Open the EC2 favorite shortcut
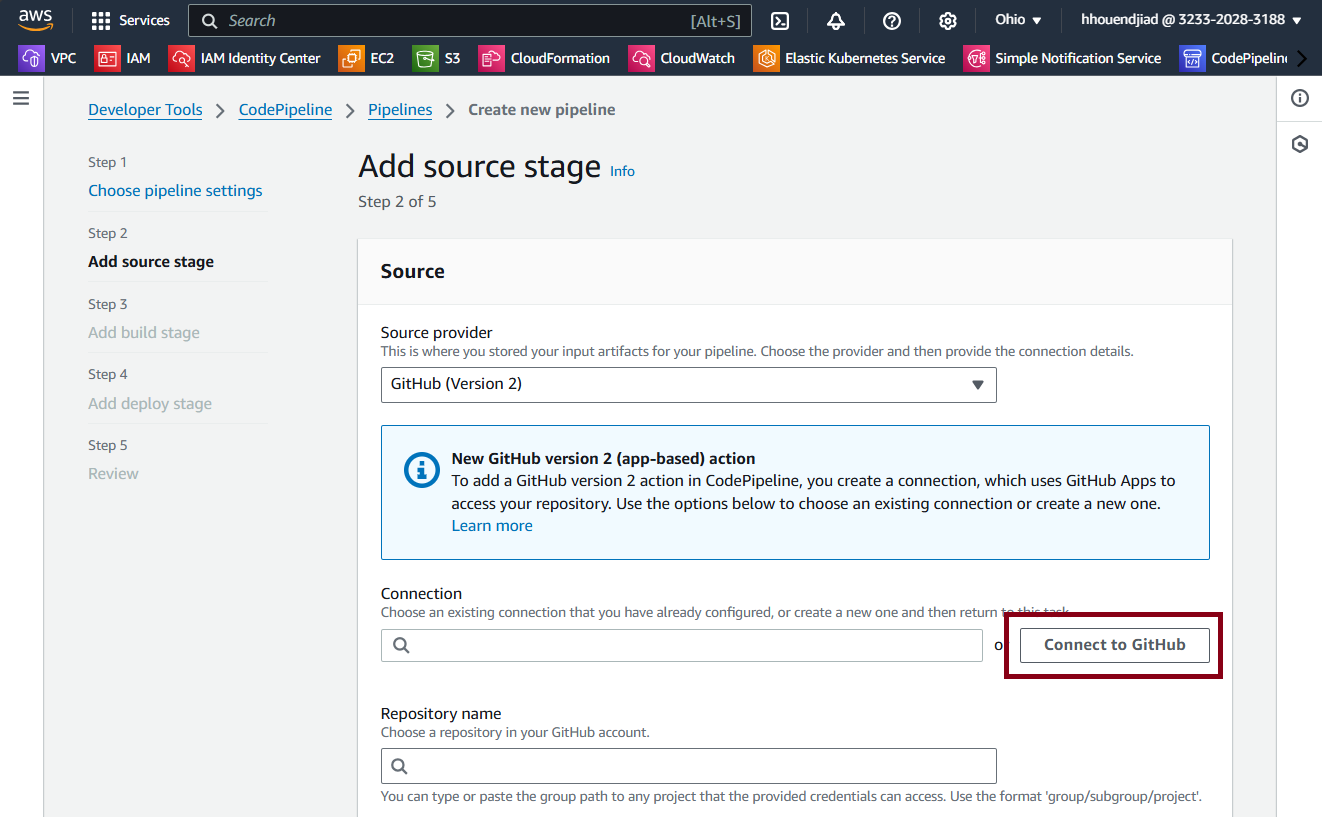The image size is (1322, 817). click(367, 58)
